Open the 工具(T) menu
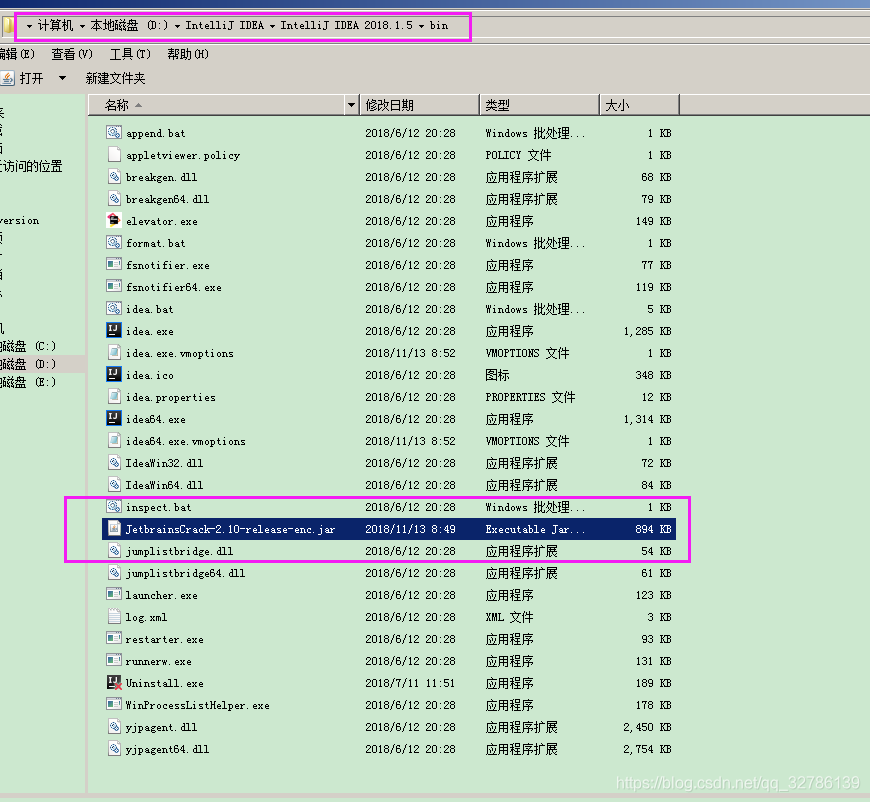Screen dimensions: 870x802 point(130,54)
